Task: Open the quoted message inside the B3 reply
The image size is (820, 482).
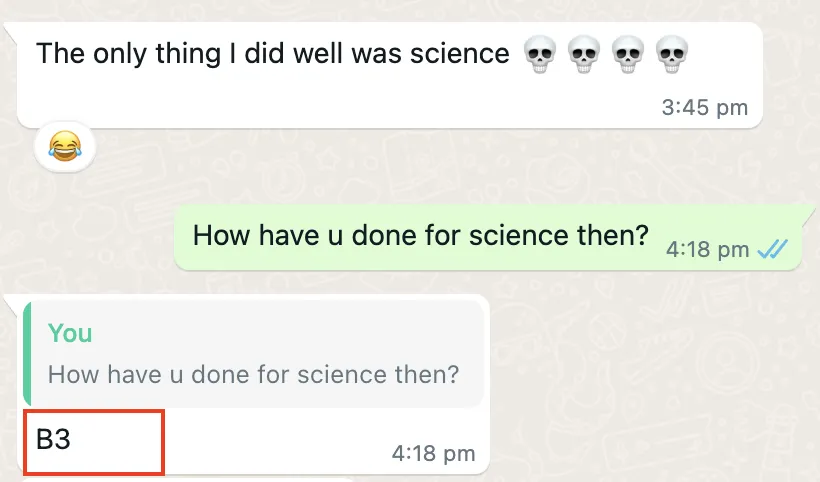Action: pos(254,375)
